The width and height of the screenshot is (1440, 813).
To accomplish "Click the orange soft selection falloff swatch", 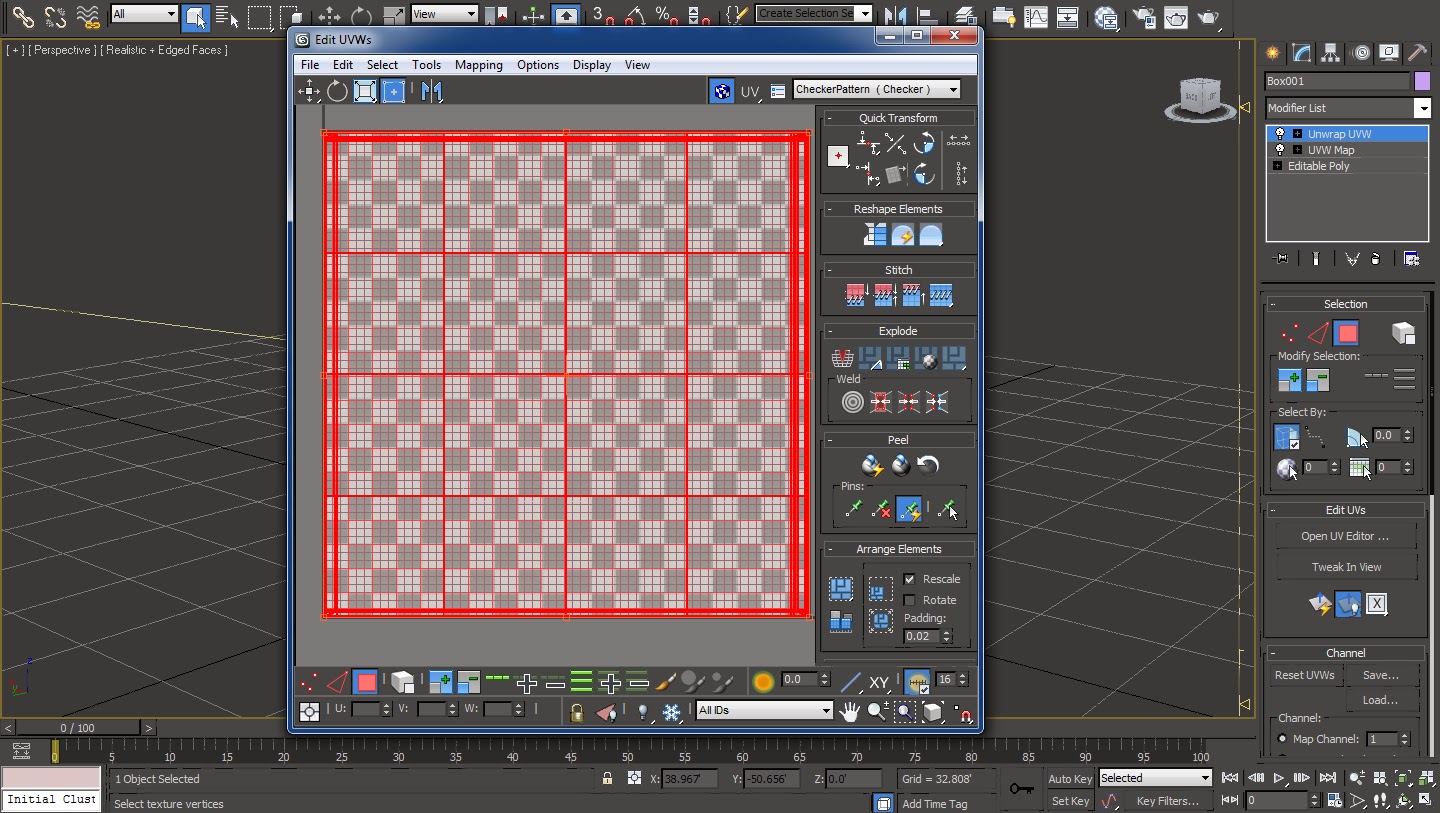I will 763,681.
